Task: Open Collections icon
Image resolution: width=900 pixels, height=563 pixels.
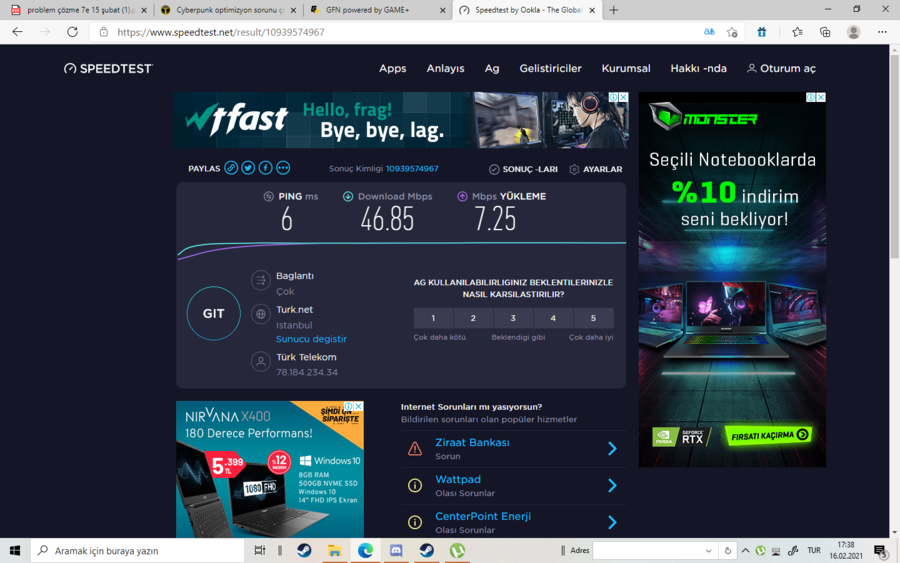Action: coord(825,32)
